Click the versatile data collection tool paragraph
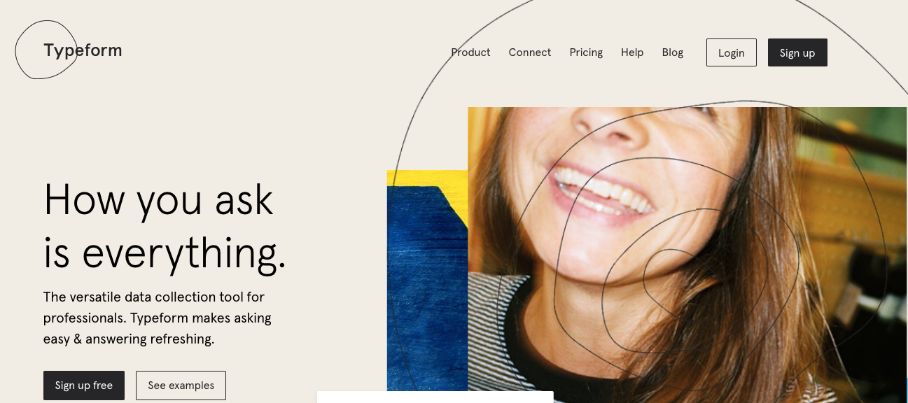This screenshot has width=908, height=403. click(x=157, y=318)
